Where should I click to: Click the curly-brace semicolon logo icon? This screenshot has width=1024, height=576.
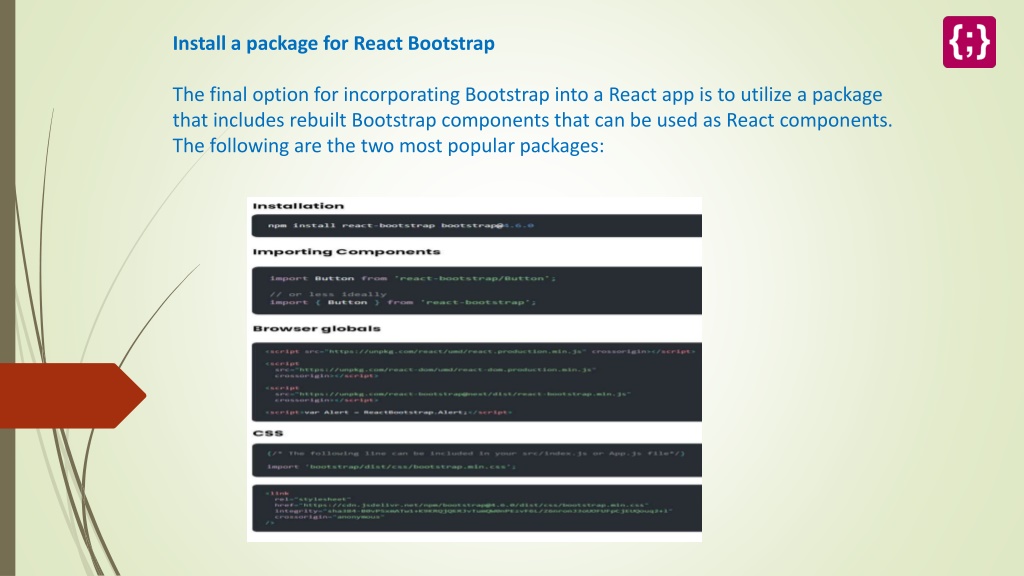pyautogui.click(x=969, y=42)
